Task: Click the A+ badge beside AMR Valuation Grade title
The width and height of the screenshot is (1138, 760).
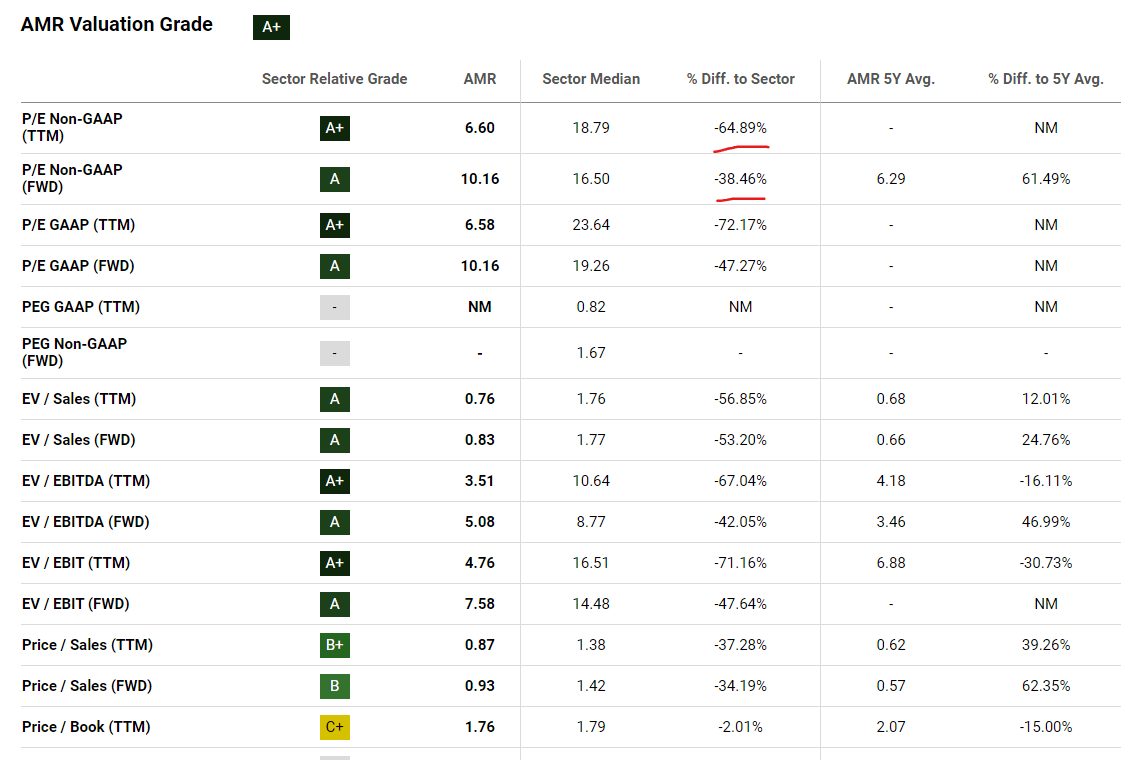Action: click(271, 27)
